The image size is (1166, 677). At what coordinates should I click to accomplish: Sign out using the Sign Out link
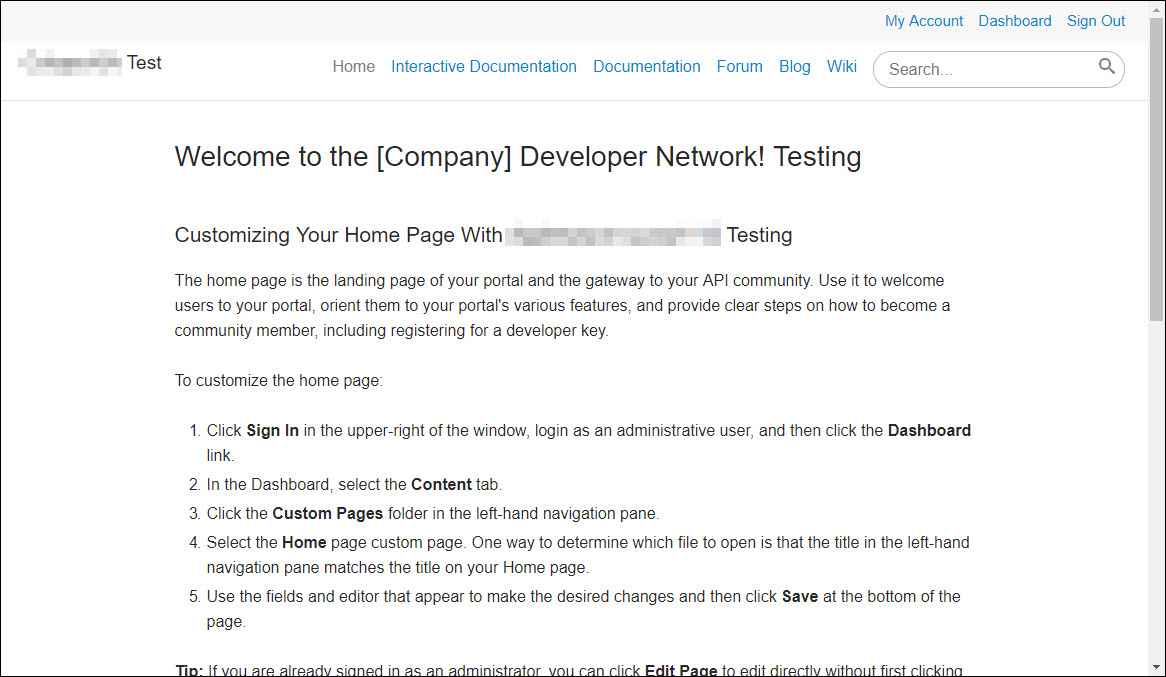tap(1095, 21)
